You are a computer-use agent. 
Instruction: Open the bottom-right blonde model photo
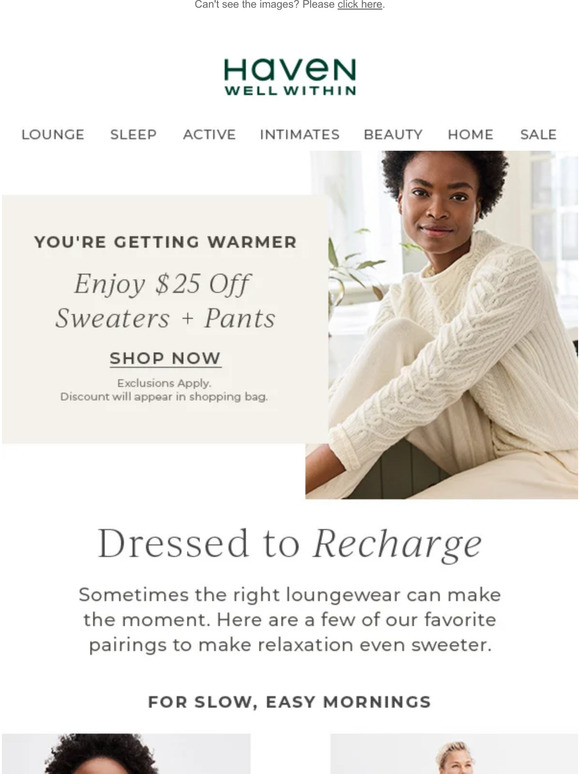454,753
